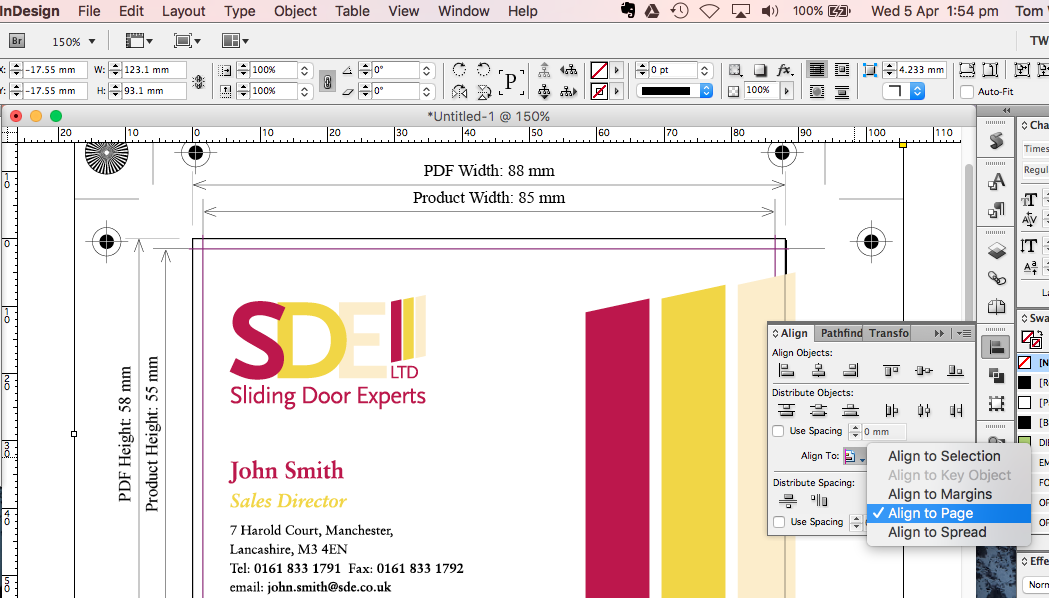The image size is (1049, 598).
Task: Click the Wi-Fi icon in menu bar
Action: point(709,11)
